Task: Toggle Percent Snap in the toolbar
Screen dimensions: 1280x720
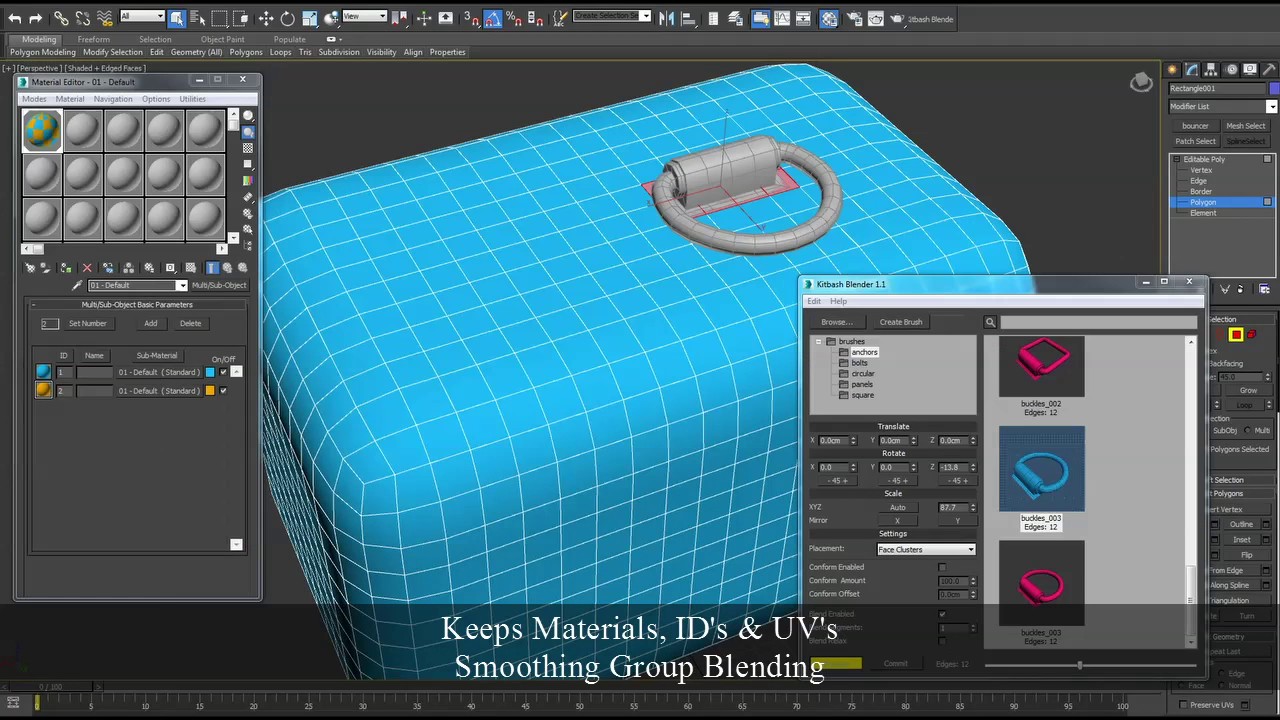Action: [514, 18]
